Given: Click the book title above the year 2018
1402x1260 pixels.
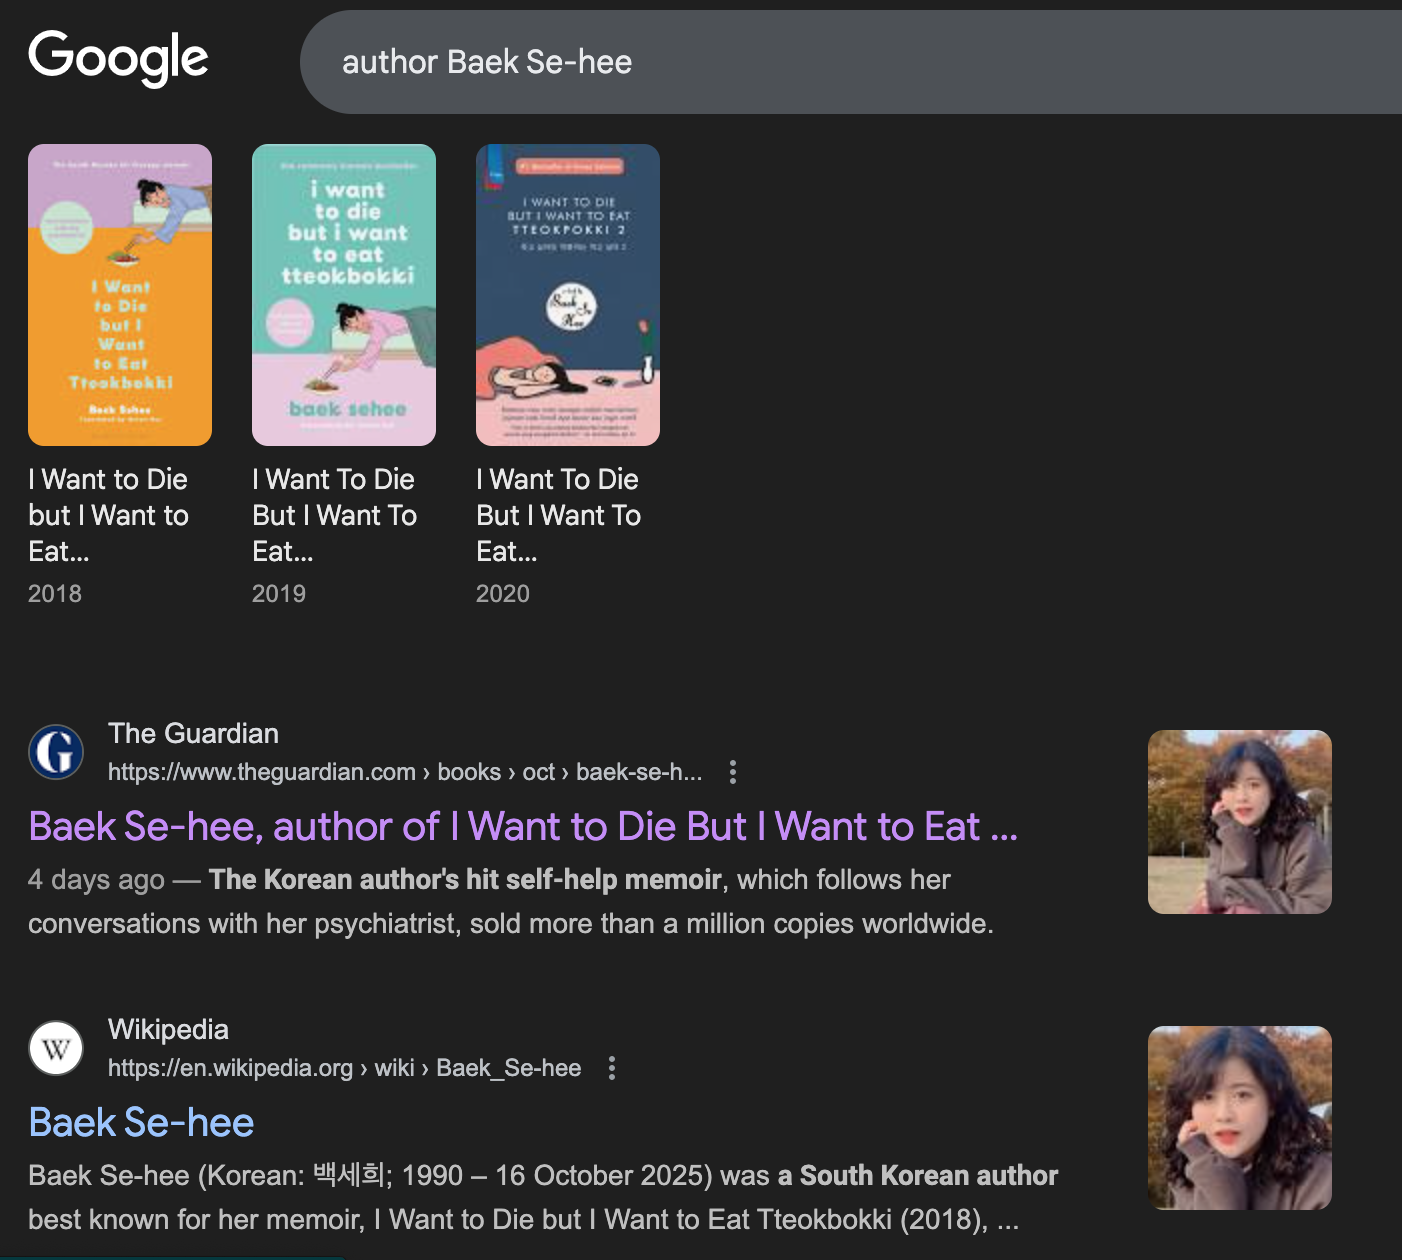Looking at the screenshot, I should tap(108, 515).
